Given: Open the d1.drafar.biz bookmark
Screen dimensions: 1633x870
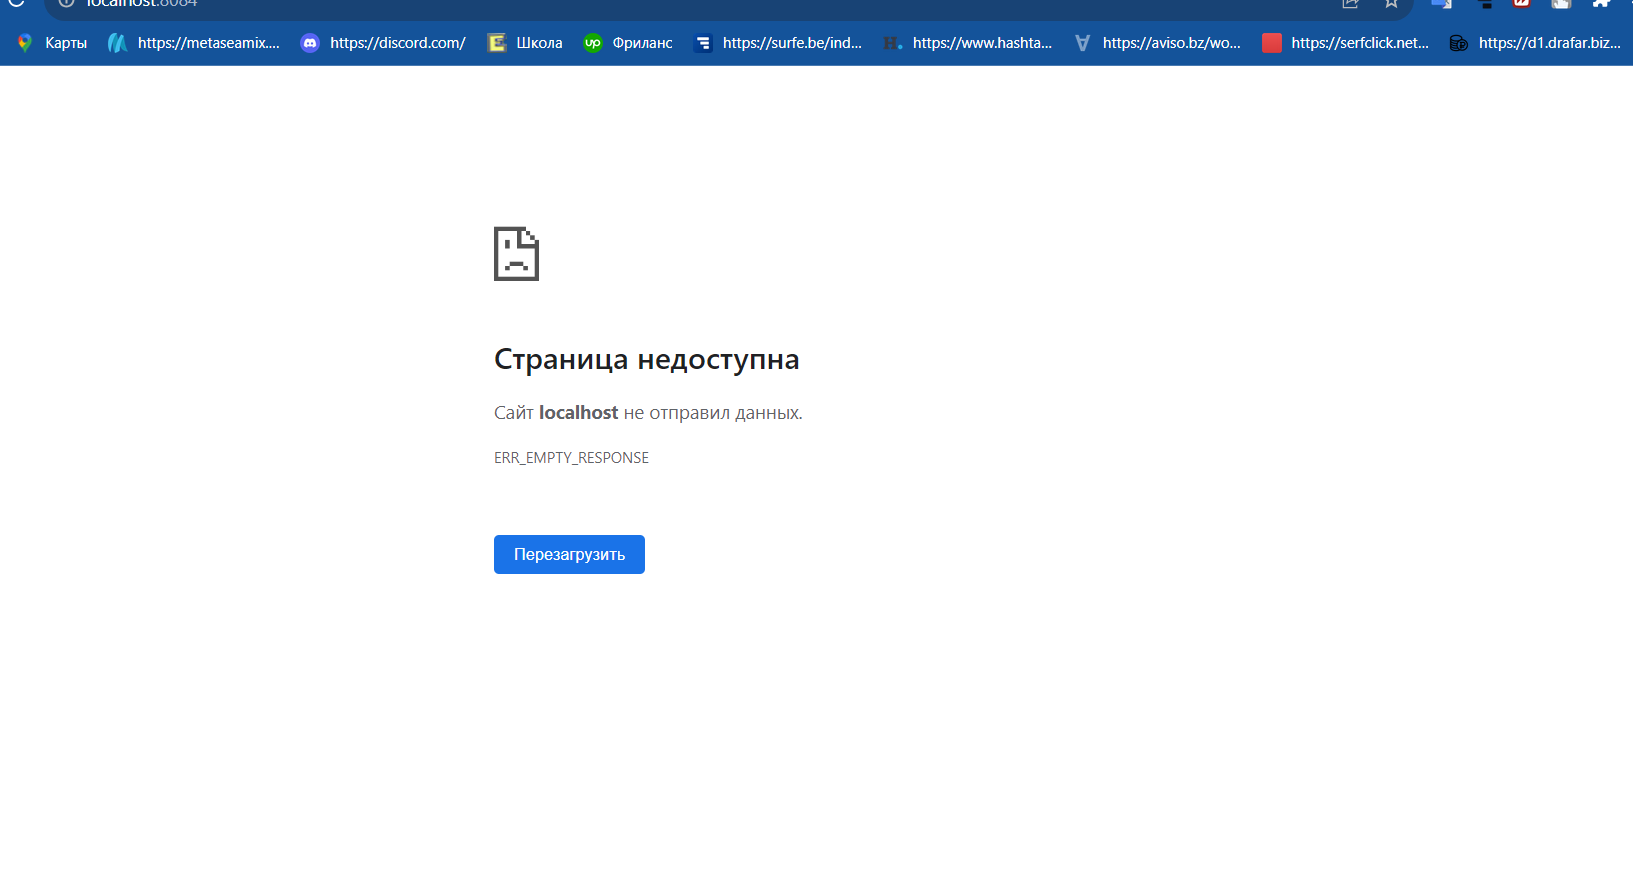Looking at the screenshot, I should pos(1535,43).
